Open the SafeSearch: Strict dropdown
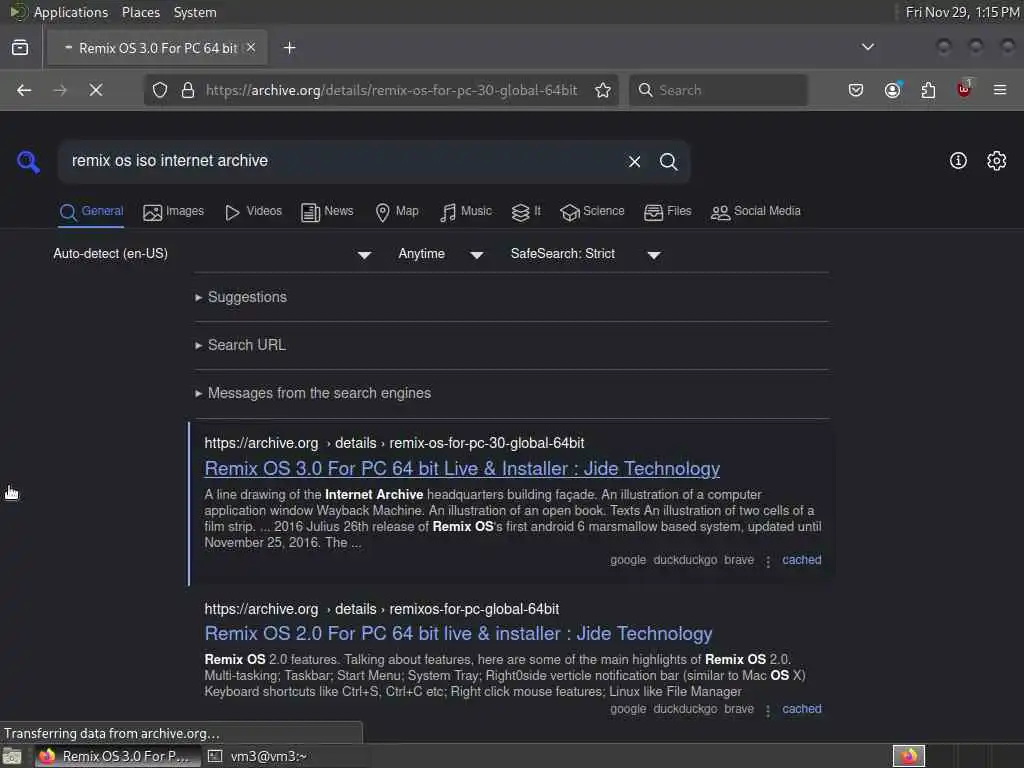Screen dimensions: 1024x768 coord(586,254)
